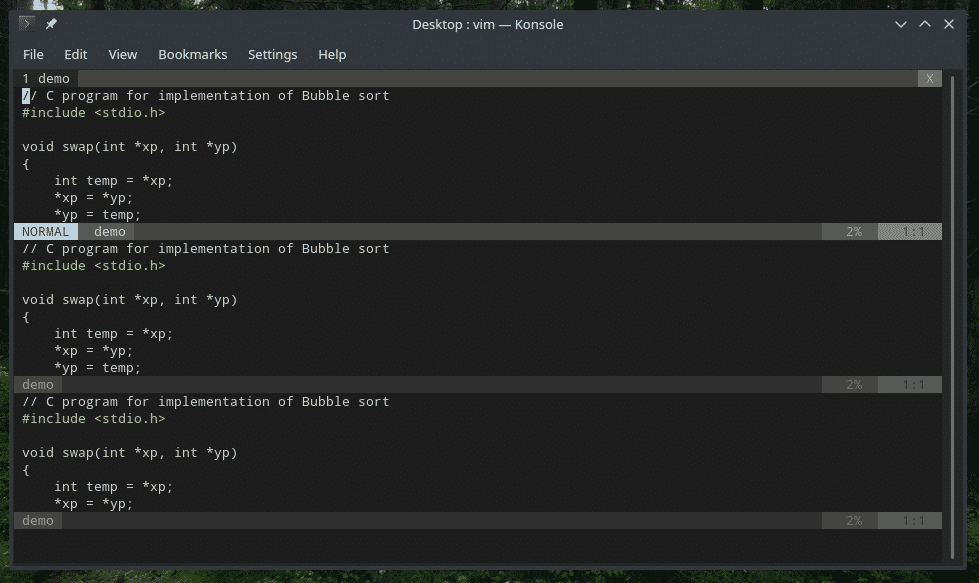Click 'int temp = *xp;' in top split
Viewport: 979px width, 583px height.
click(113, 181)
